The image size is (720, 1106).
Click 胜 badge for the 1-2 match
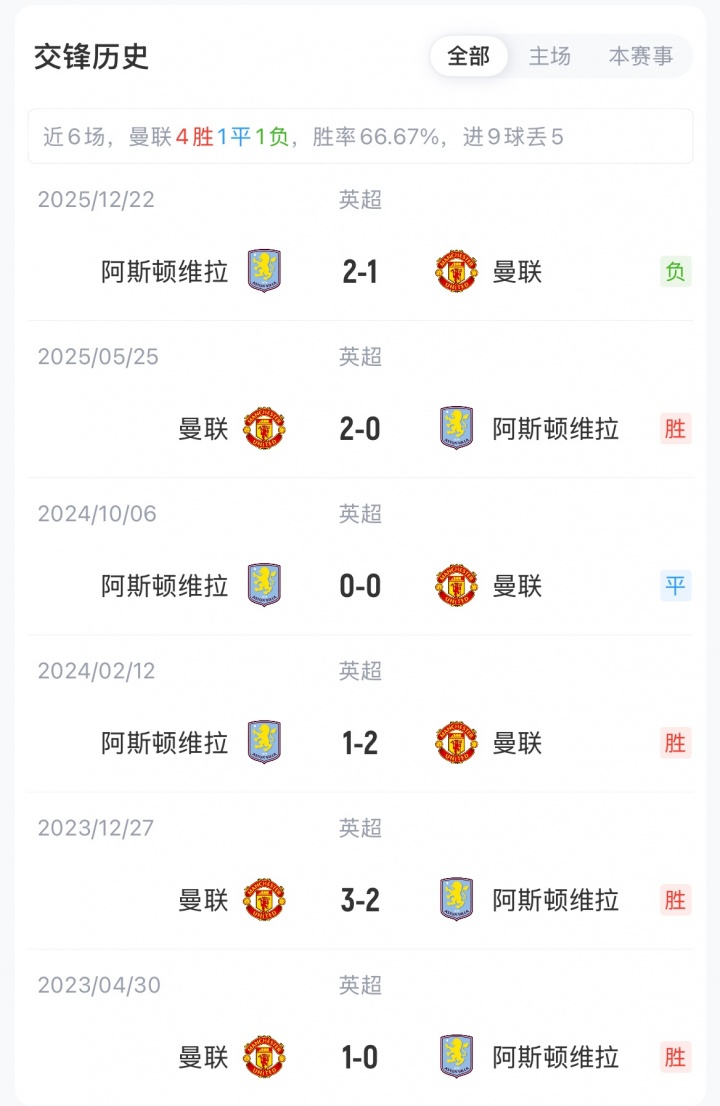pyautogui.click(x=675, y=743)
